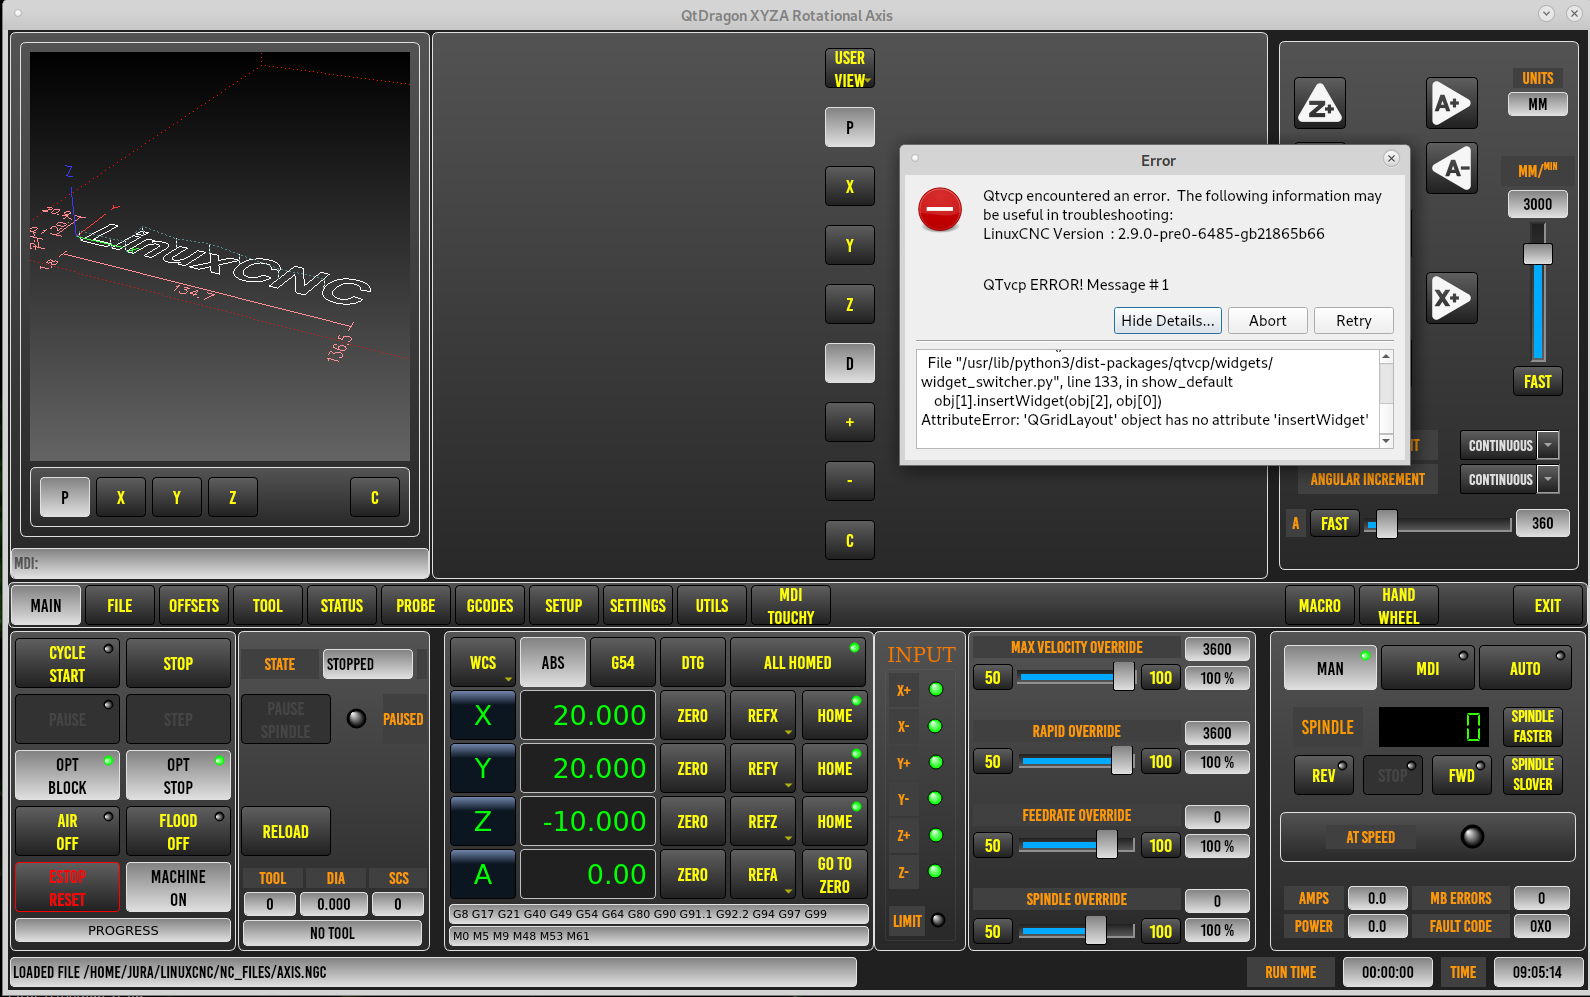Click the red error stop icon
This screenshot has height=997, width=1590.
pos(940,209)
